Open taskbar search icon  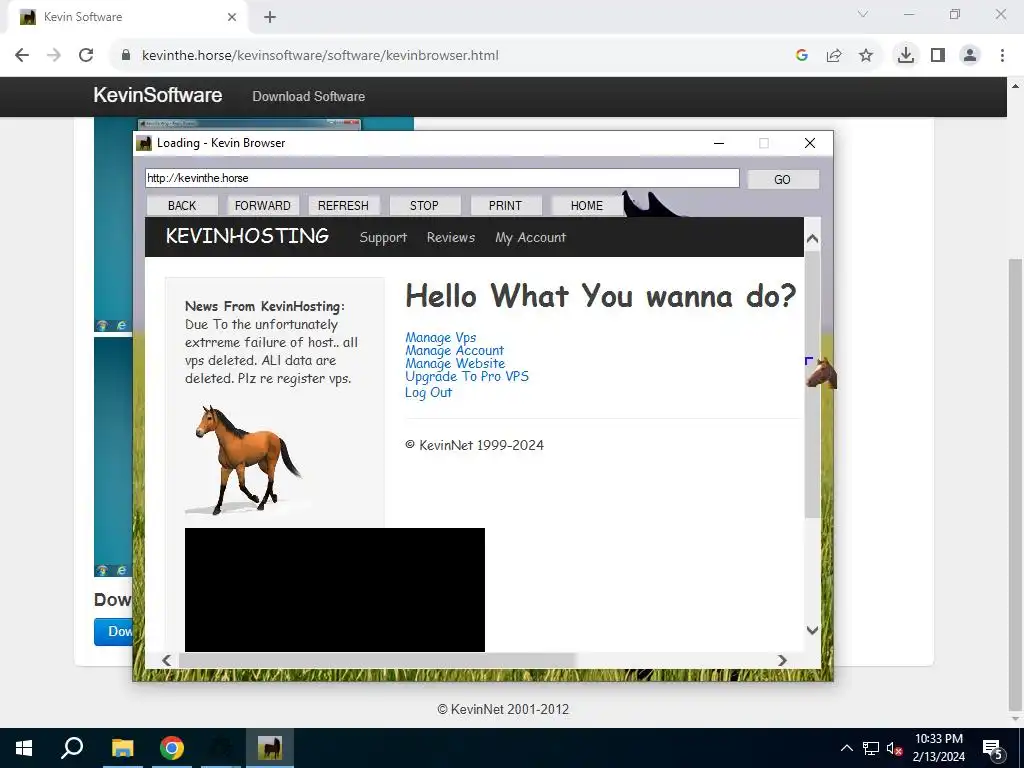(72, 748)
